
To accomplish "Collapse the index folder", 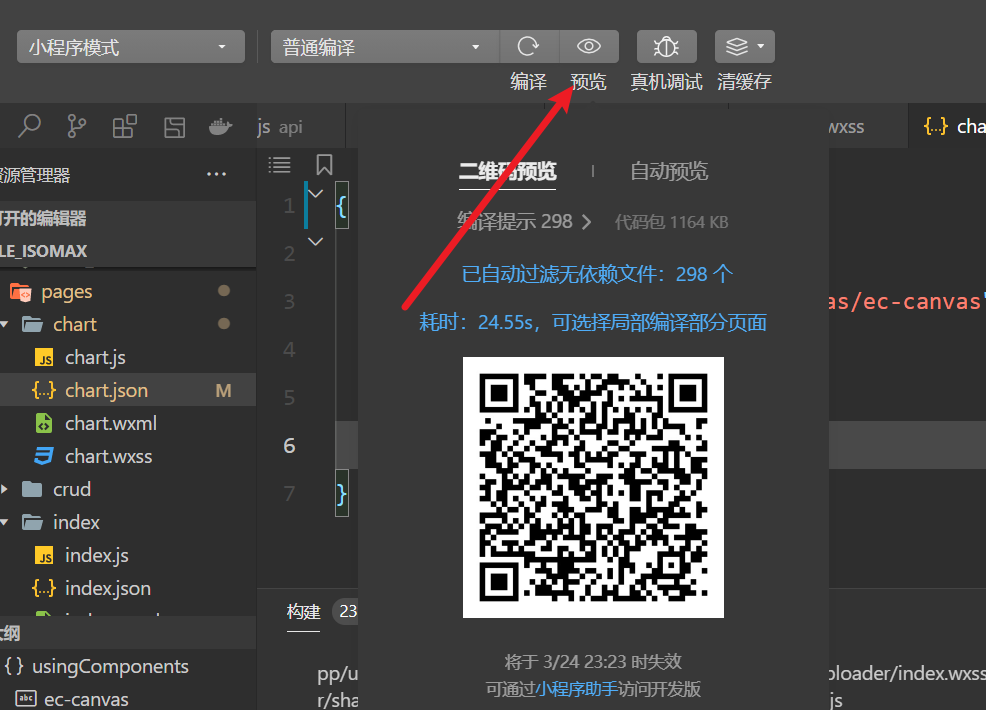I will [5, 522].
